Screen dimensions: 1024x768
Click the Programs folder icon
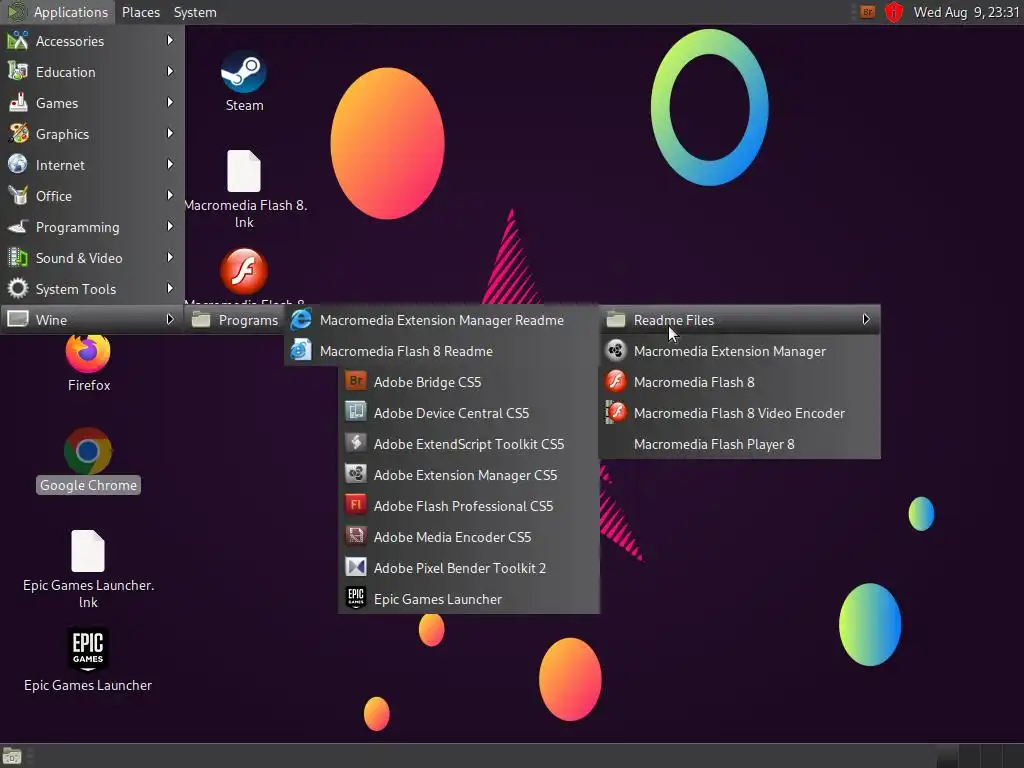pos(201,319)
